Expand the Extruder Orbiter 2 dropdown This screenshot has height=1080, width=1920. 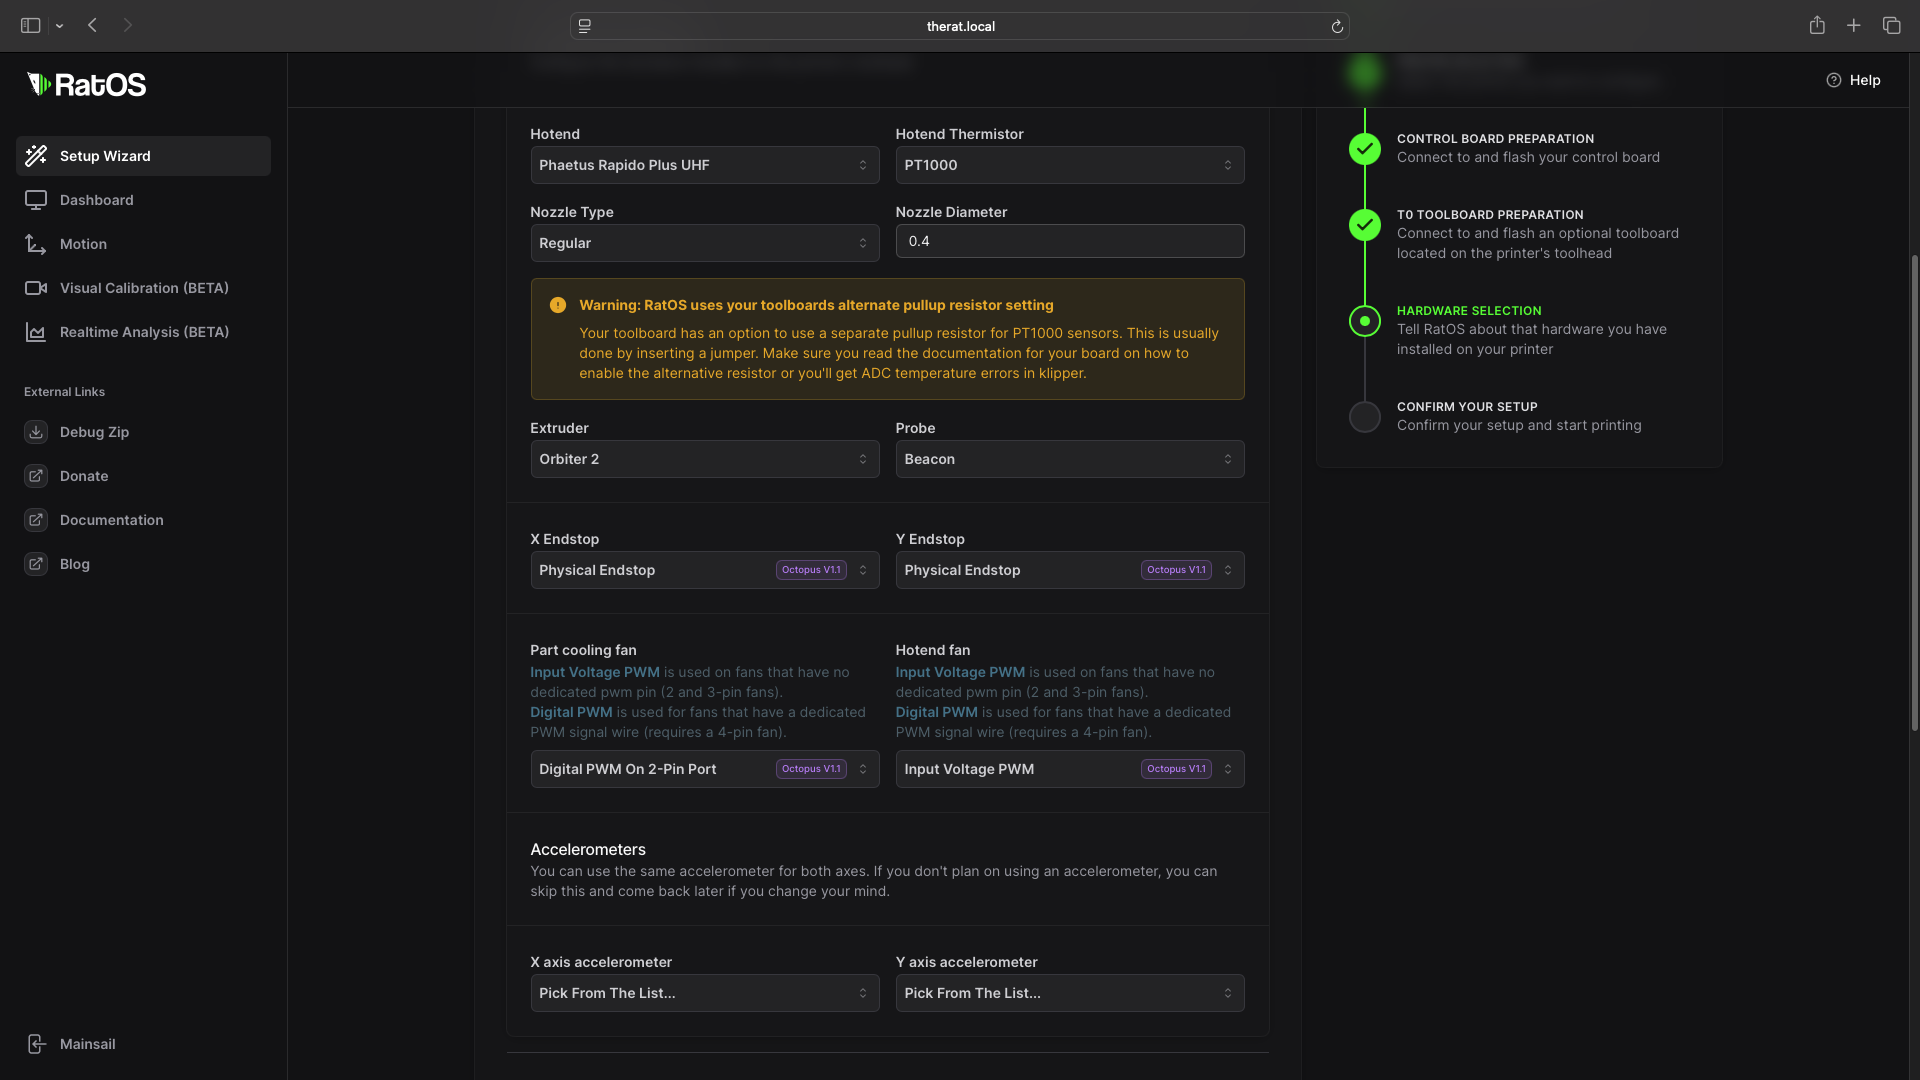point(704,459)
